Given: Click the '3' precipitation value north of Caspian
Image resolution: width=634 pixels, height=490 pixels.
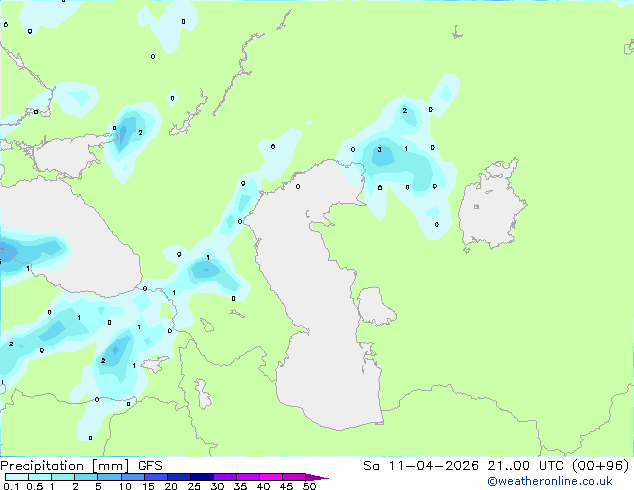Looking at the screenshot, I should [379, 150].
